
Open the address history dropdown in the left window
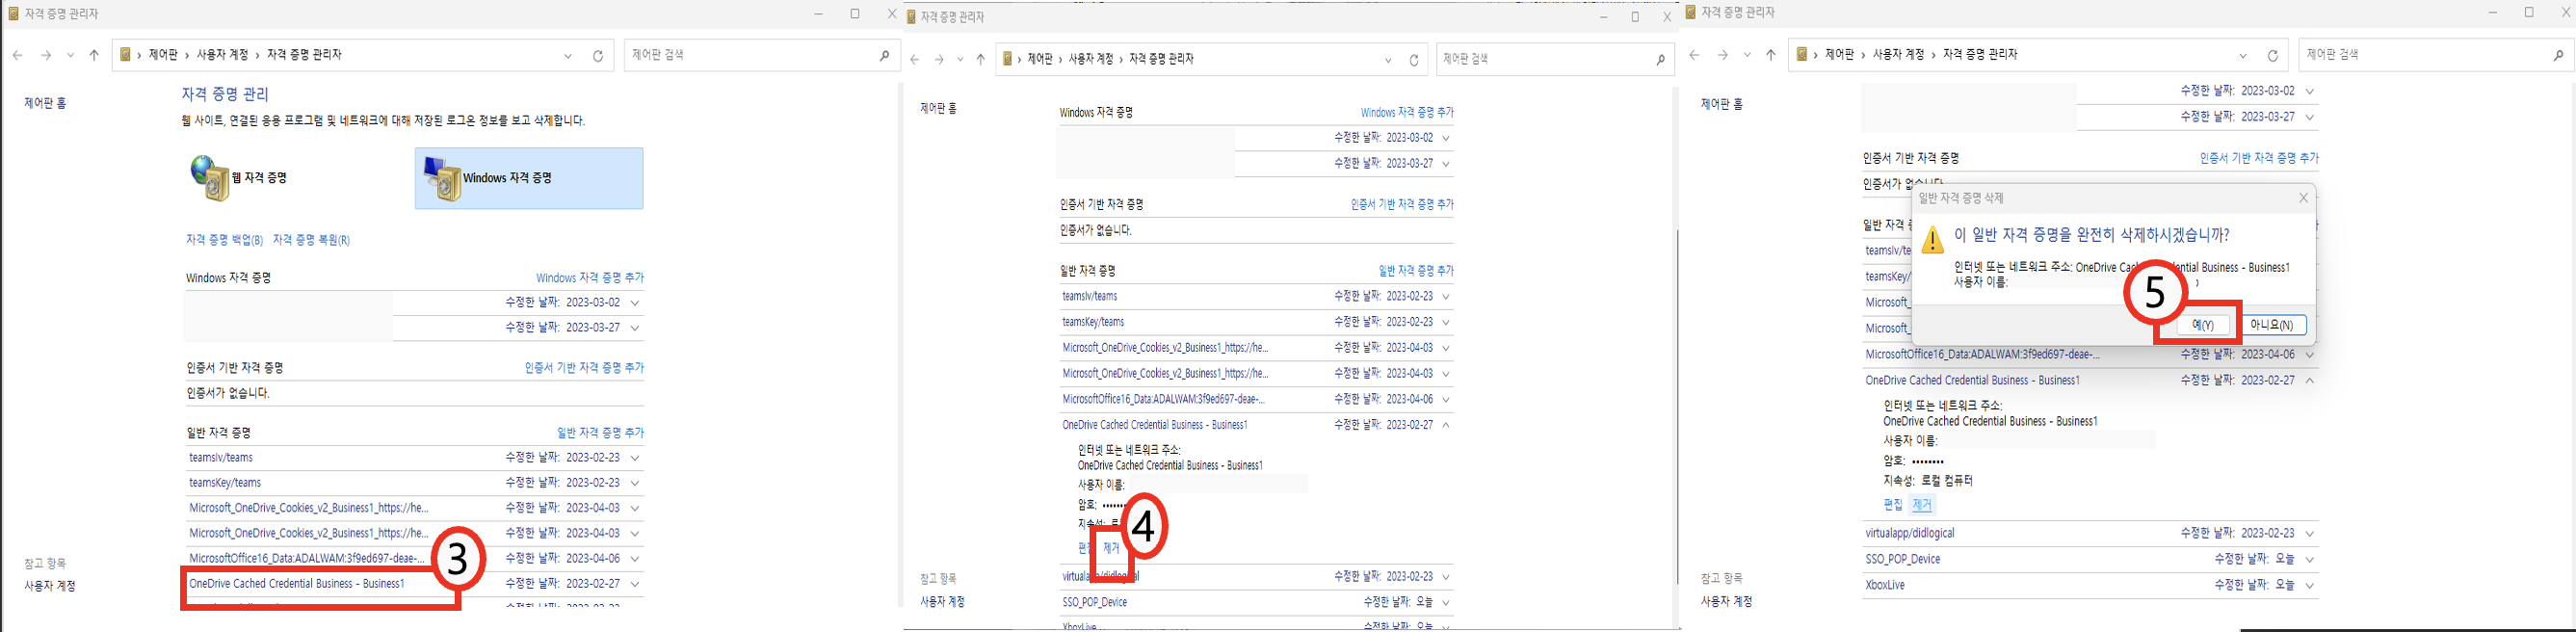(x=568, y=56)
